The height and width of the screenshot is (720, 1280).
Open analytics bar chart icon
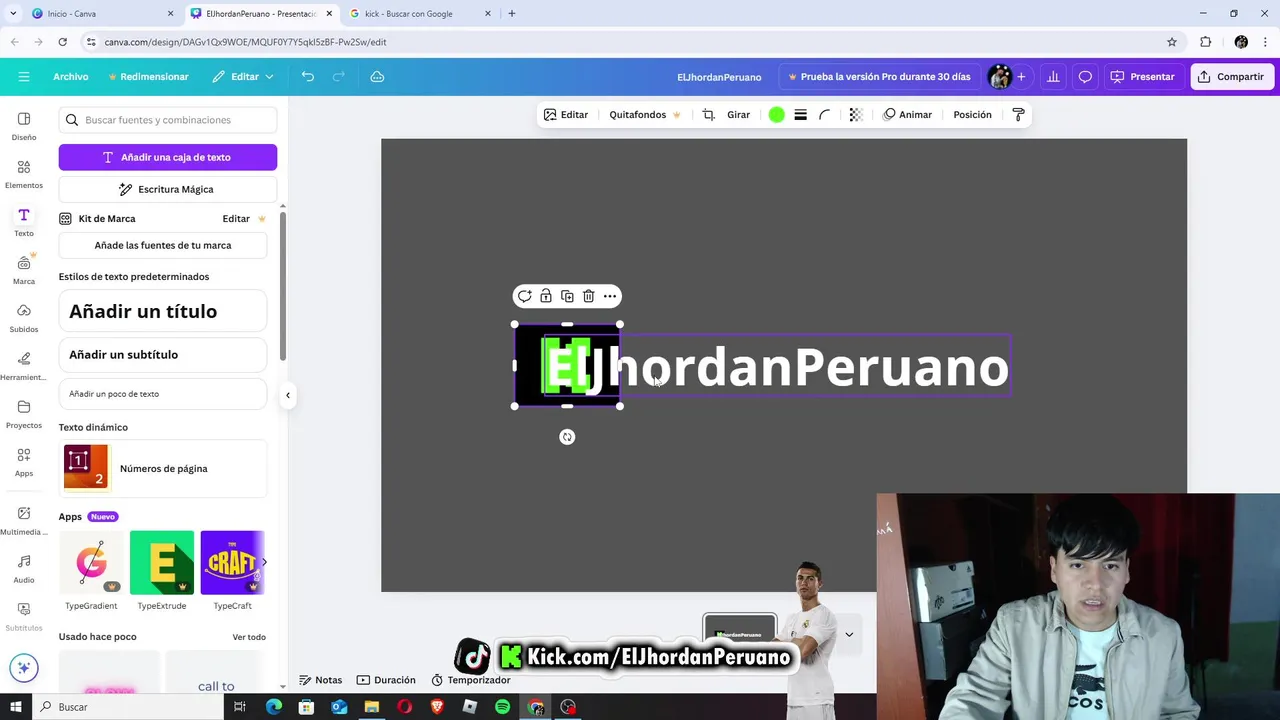[1053, 77]
